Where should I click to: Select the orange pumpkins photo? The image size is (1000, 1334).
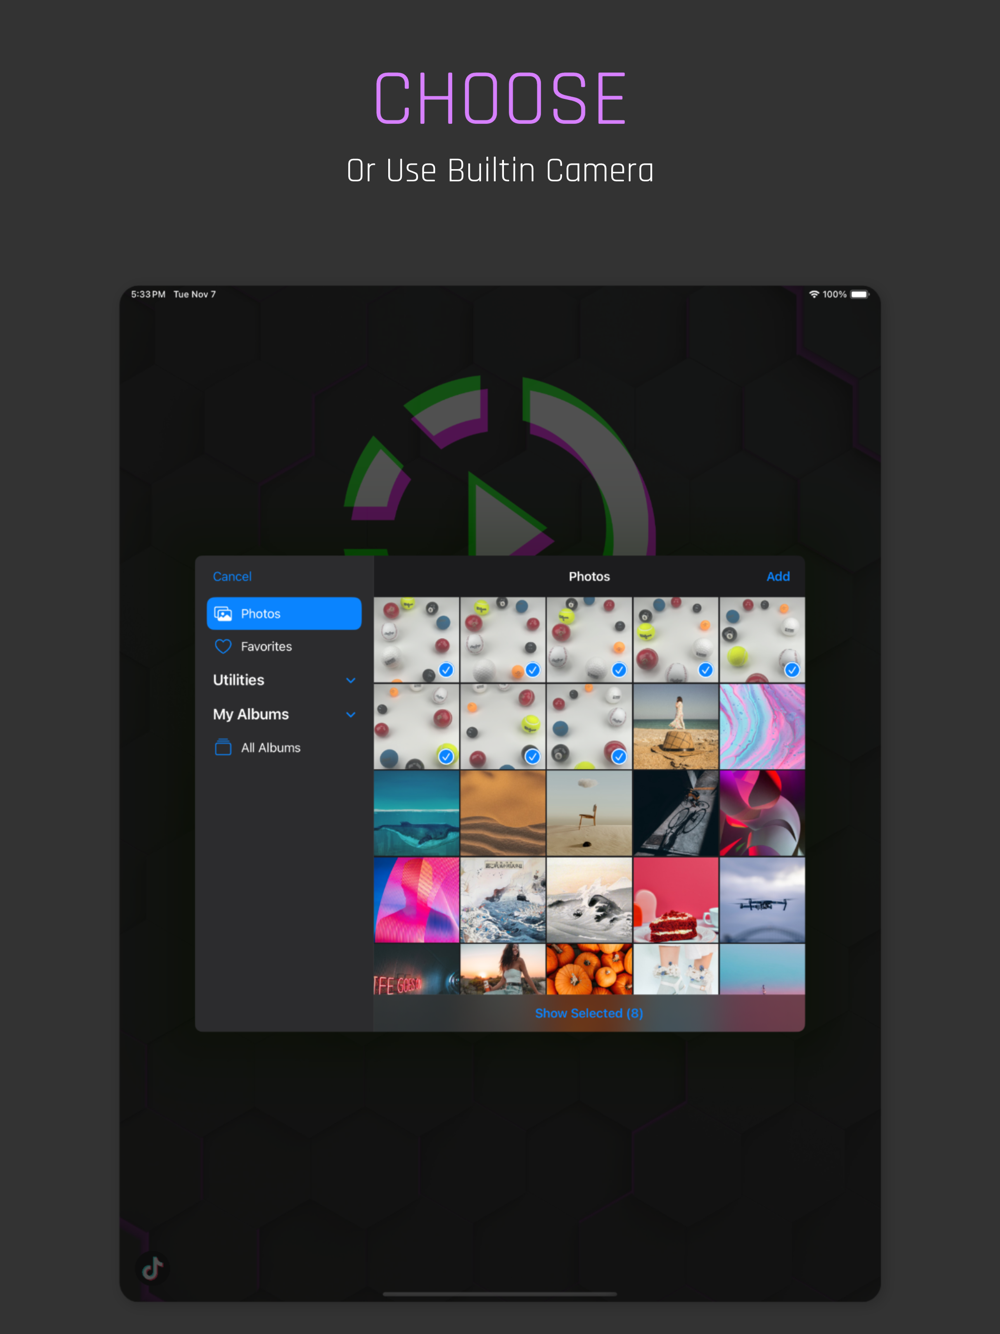click(589, 969)
